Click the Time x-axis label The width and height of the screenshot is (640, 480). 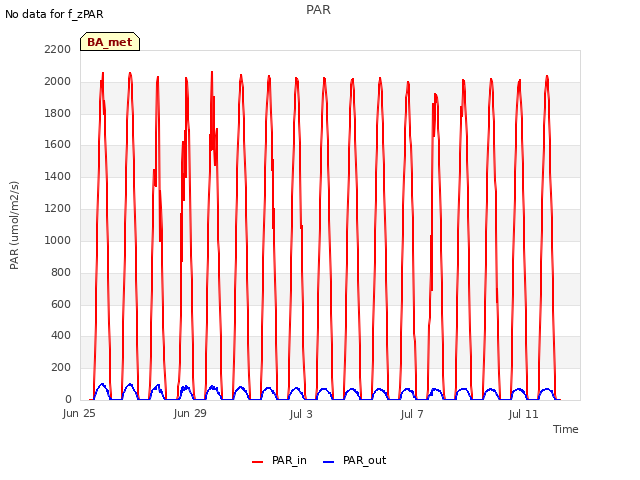pos(566,429)
